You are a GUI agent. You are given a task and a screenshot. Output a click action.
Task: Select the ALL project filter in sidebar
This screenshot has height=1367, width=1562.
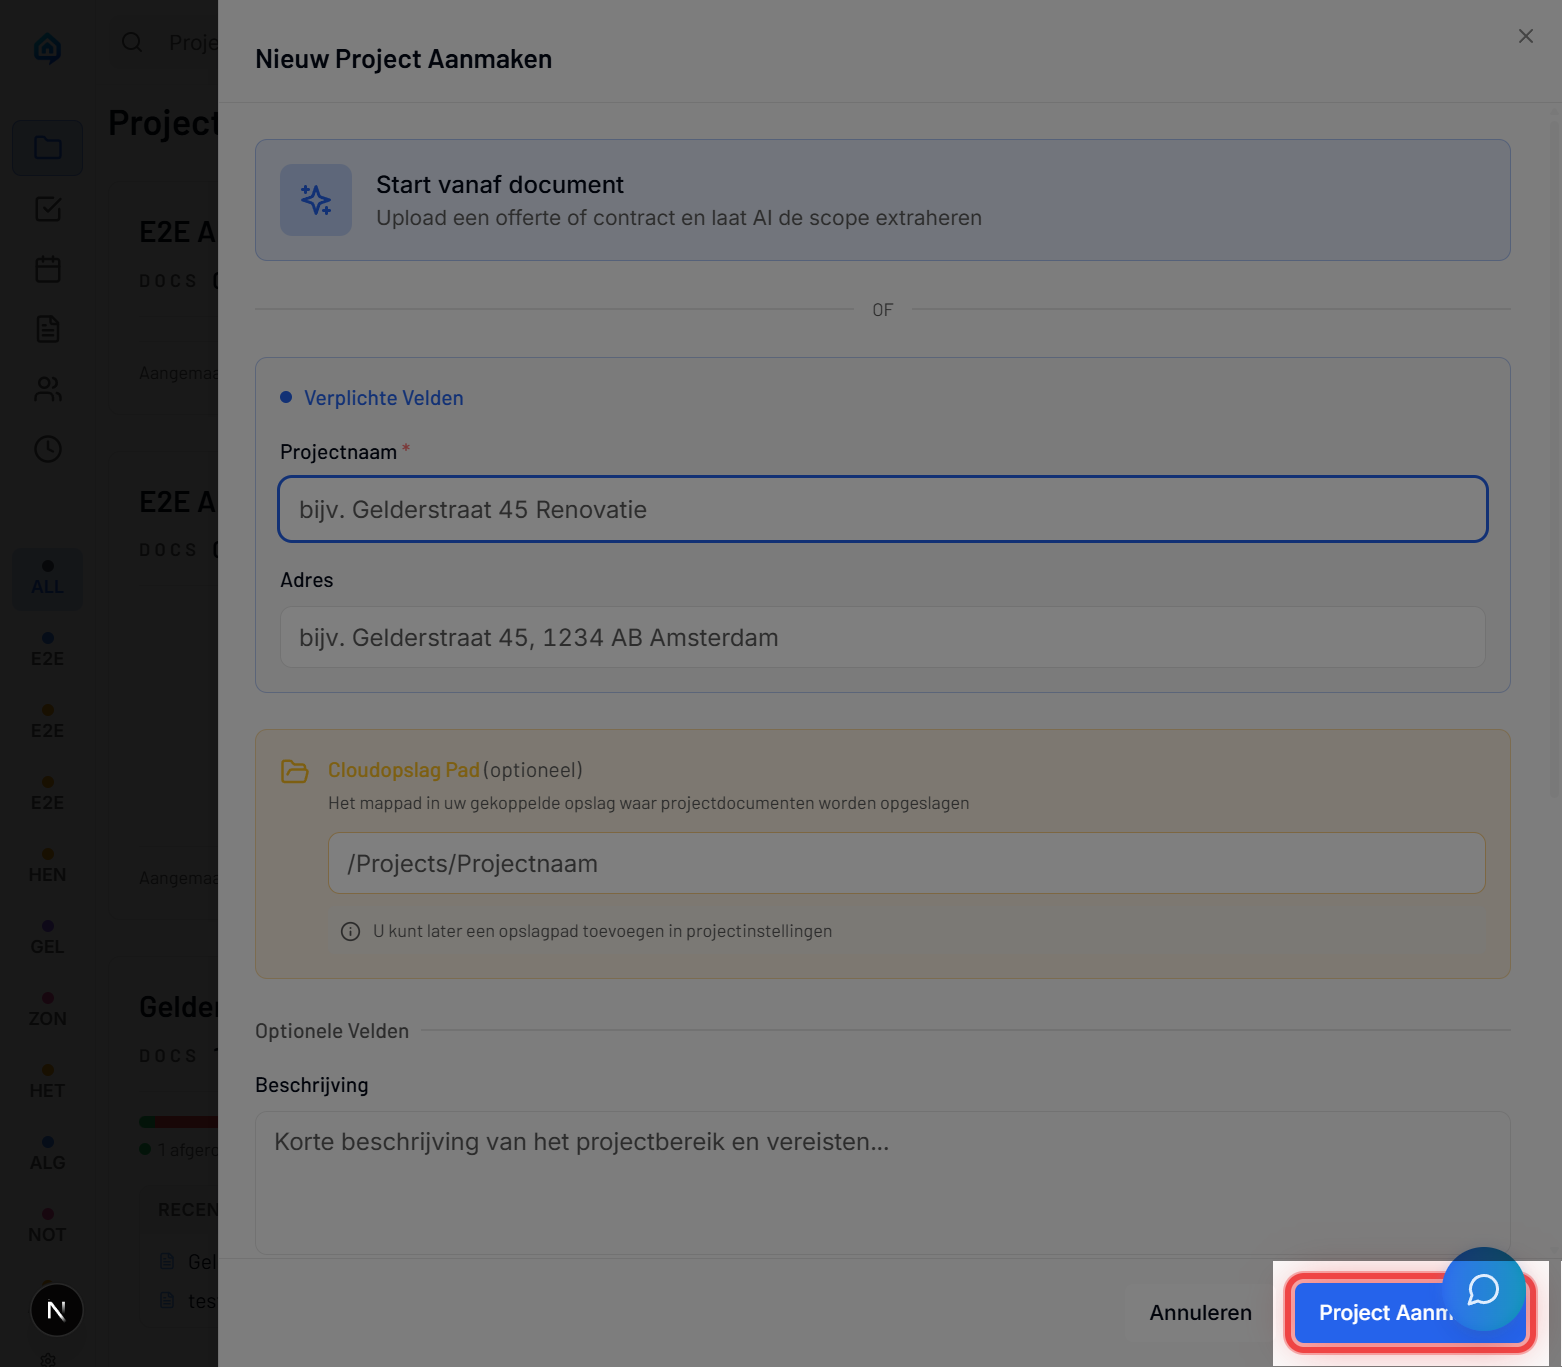47,578
